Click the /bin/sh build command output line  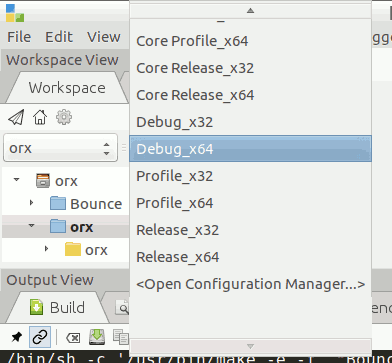pyautogui.click(x=196, y=357)
